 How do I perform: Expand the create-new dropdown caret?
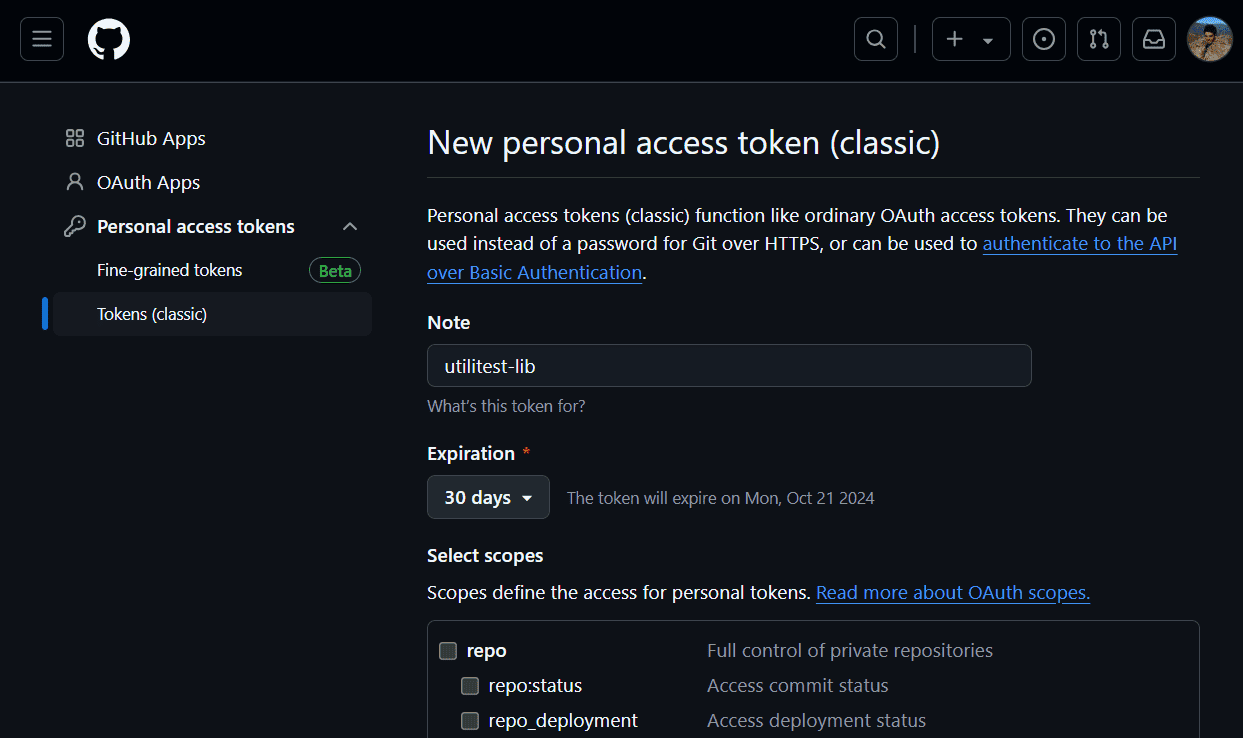[x=988, y=40]
